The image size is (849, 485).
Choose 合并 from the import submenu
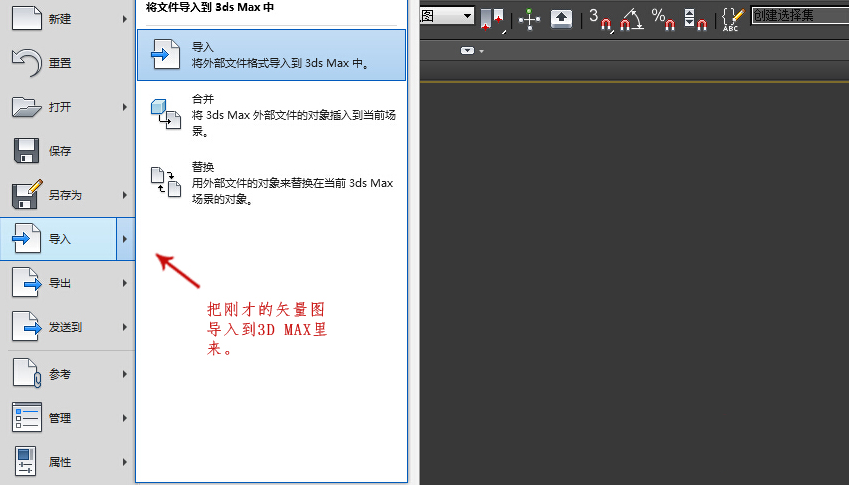pos(271,115)
